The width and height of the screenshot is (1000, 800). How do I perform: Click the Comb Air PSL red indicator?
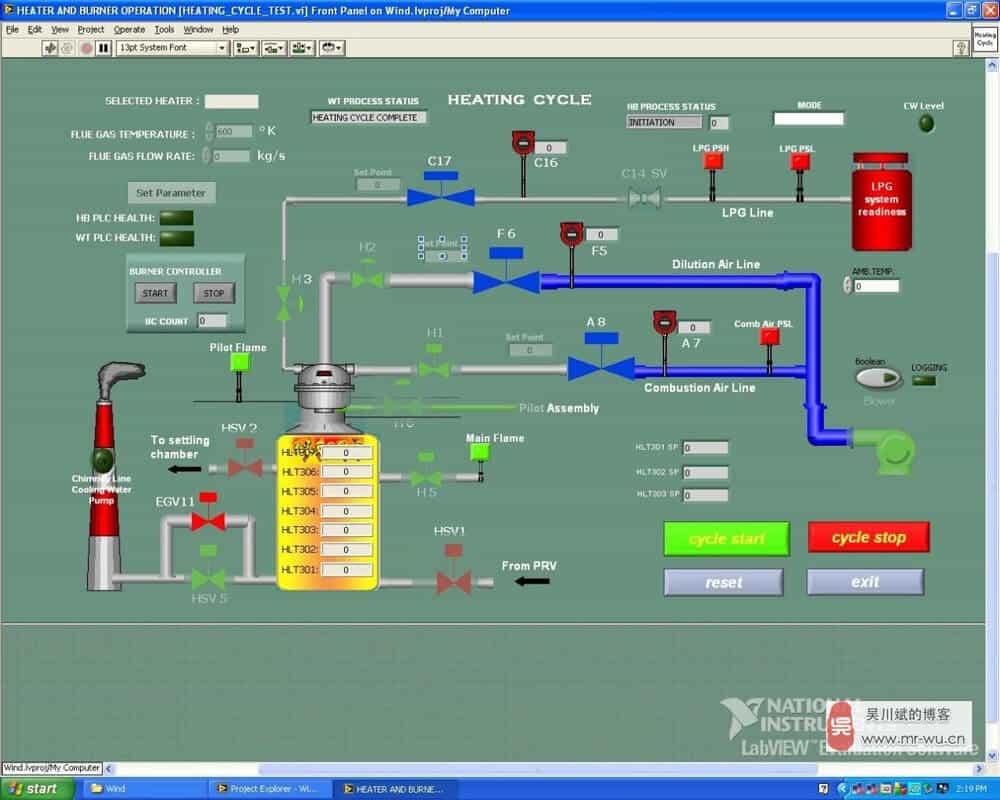(x=769, y=336)
